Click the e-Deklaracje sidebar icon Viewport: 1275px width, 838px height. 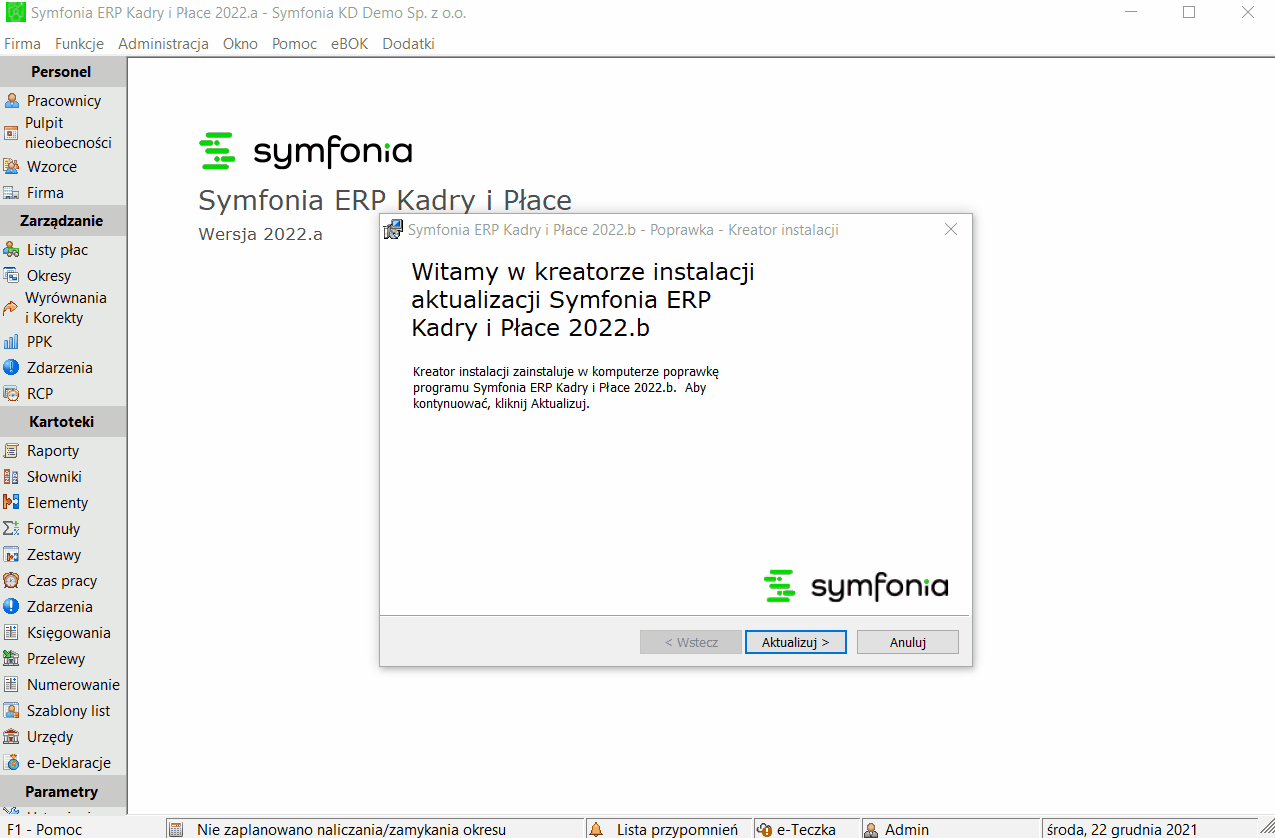tap(12, 763)
